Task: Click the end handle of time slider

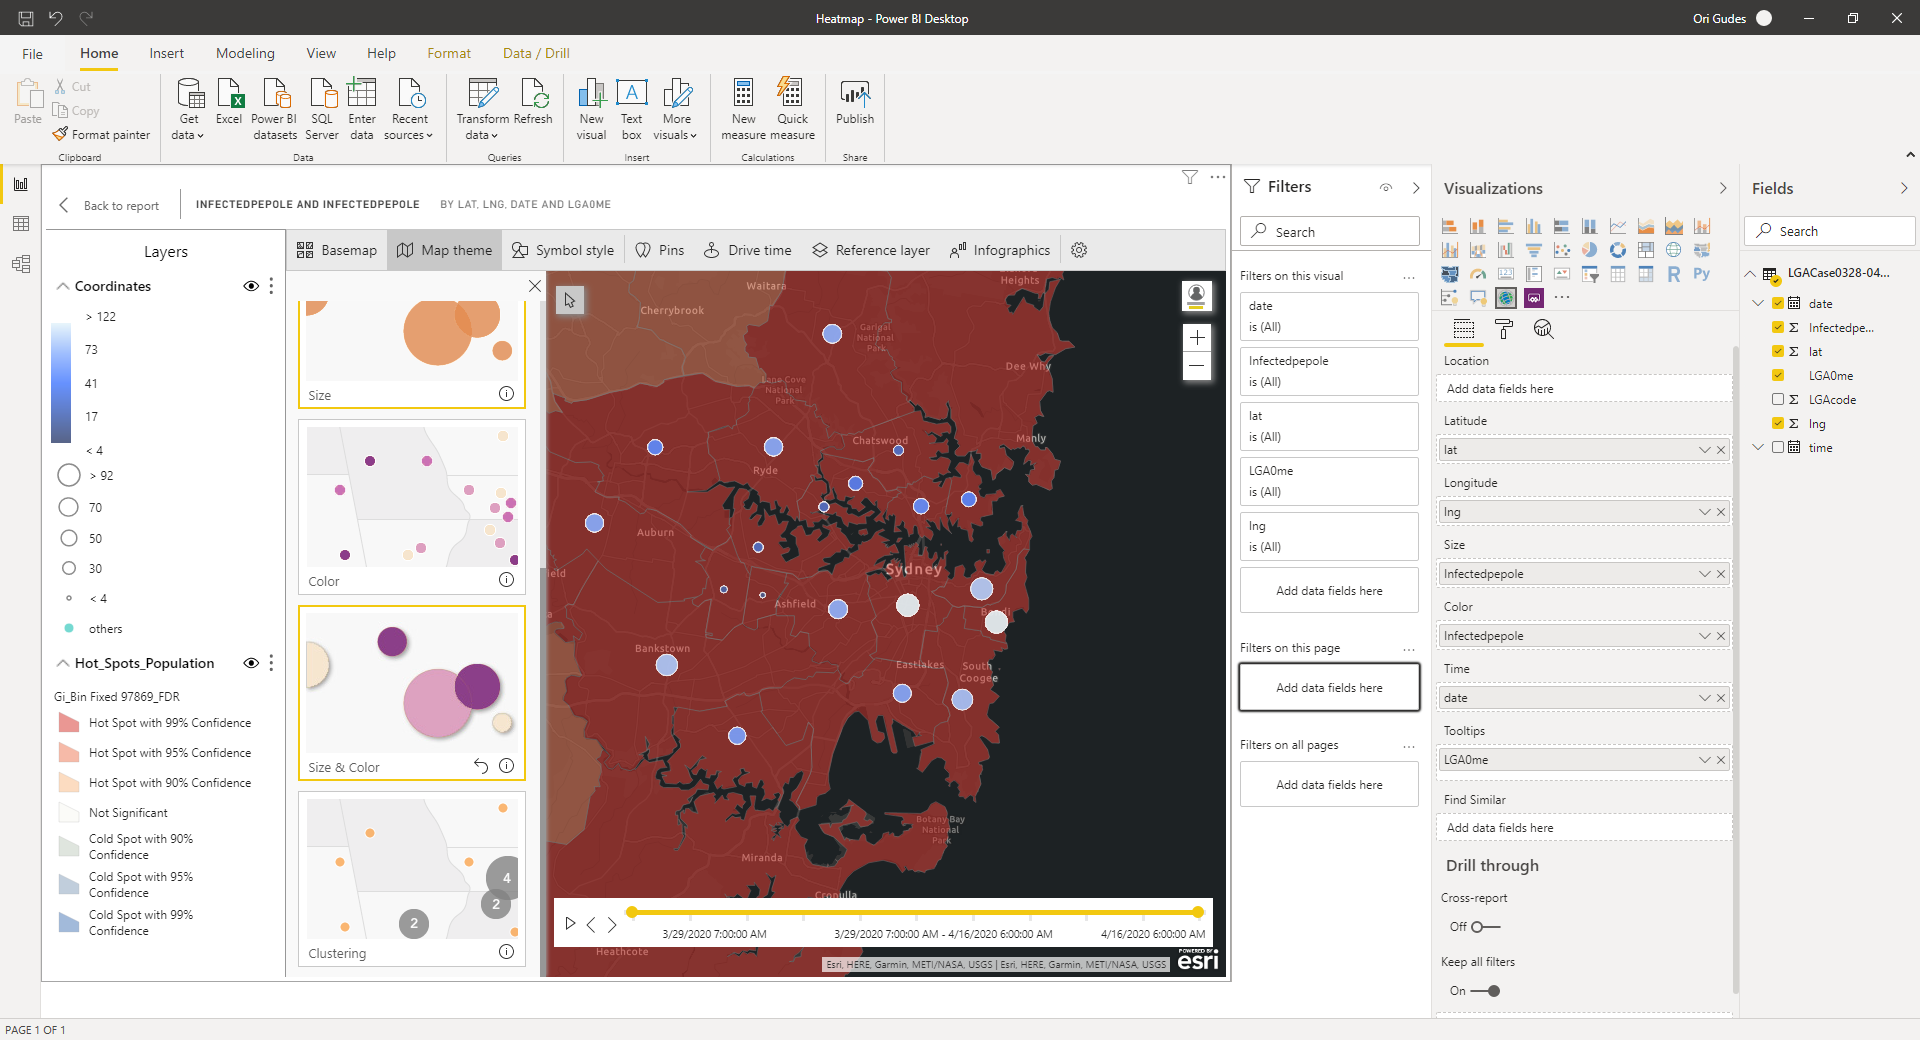Action: point(1197,912)
